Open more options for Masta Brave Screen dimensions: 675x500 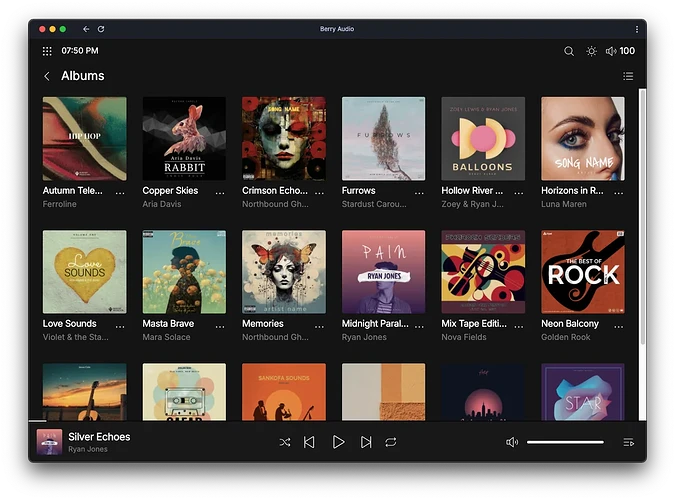pyautogui.click(x=220, y=326)
